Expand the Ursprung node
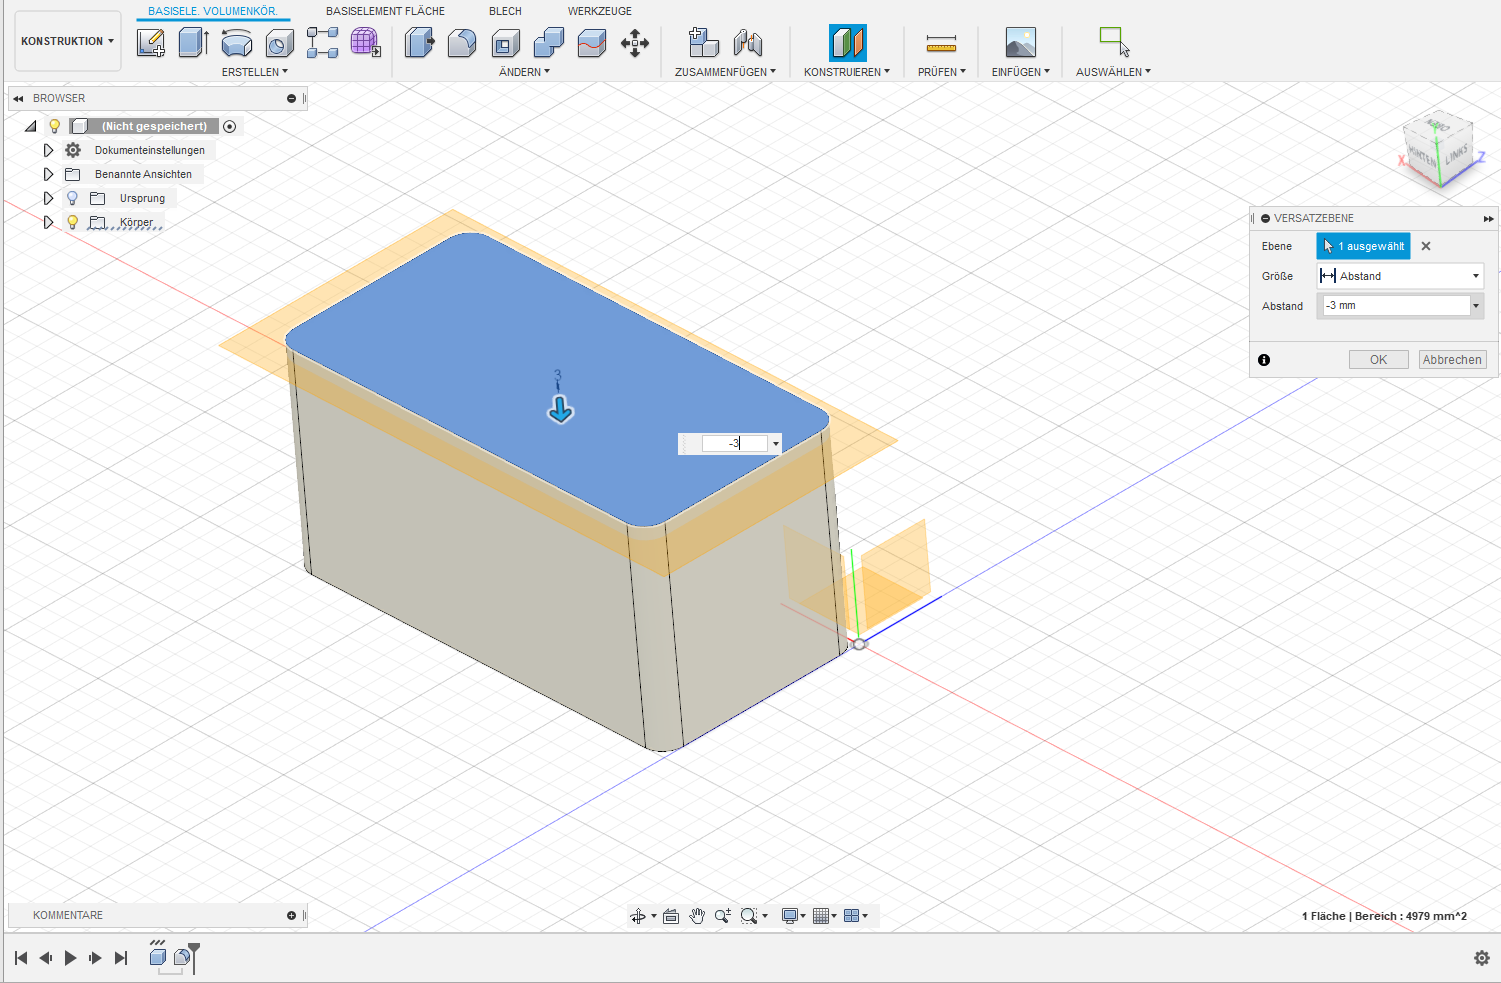The image size is (1501, 983). point(48,198)
